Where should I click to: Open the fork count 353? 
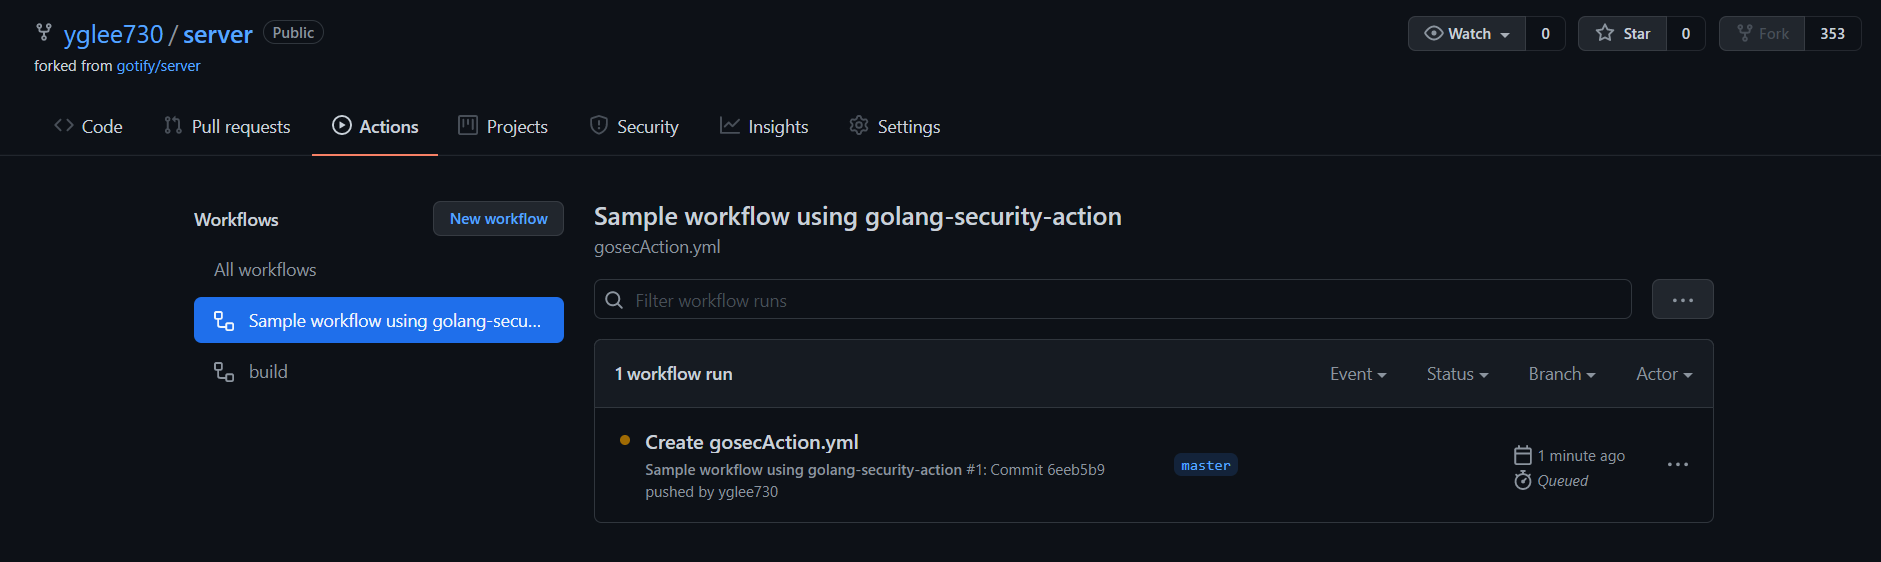coord(1833,33)
